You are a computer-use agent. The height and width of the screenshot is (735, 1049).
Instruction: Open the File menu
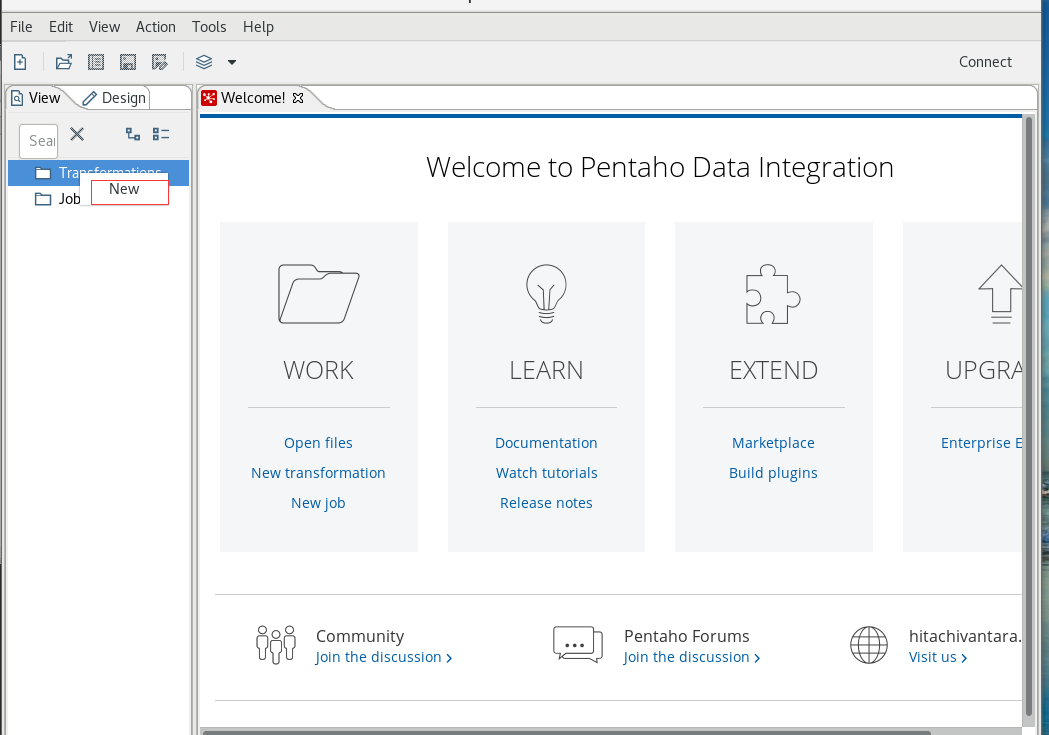(x=21, y=27)
